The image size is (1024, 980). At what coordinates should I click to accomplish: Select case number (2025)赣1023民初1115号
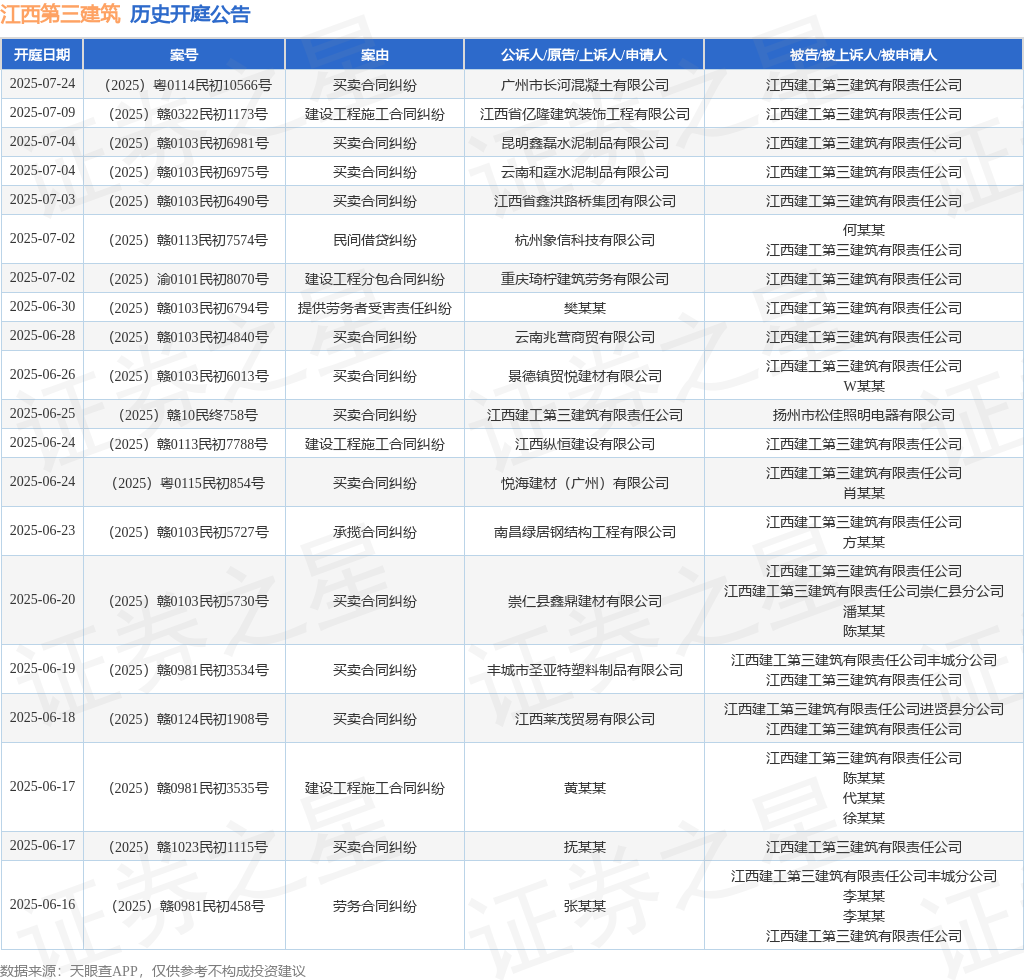coord(187,847)
